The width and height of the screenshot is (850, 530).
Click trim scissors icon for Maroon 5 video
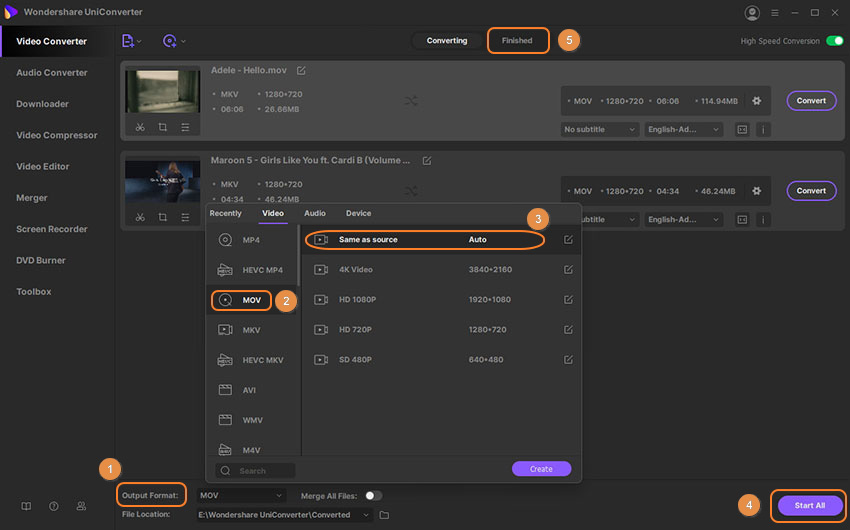[140, 217]
